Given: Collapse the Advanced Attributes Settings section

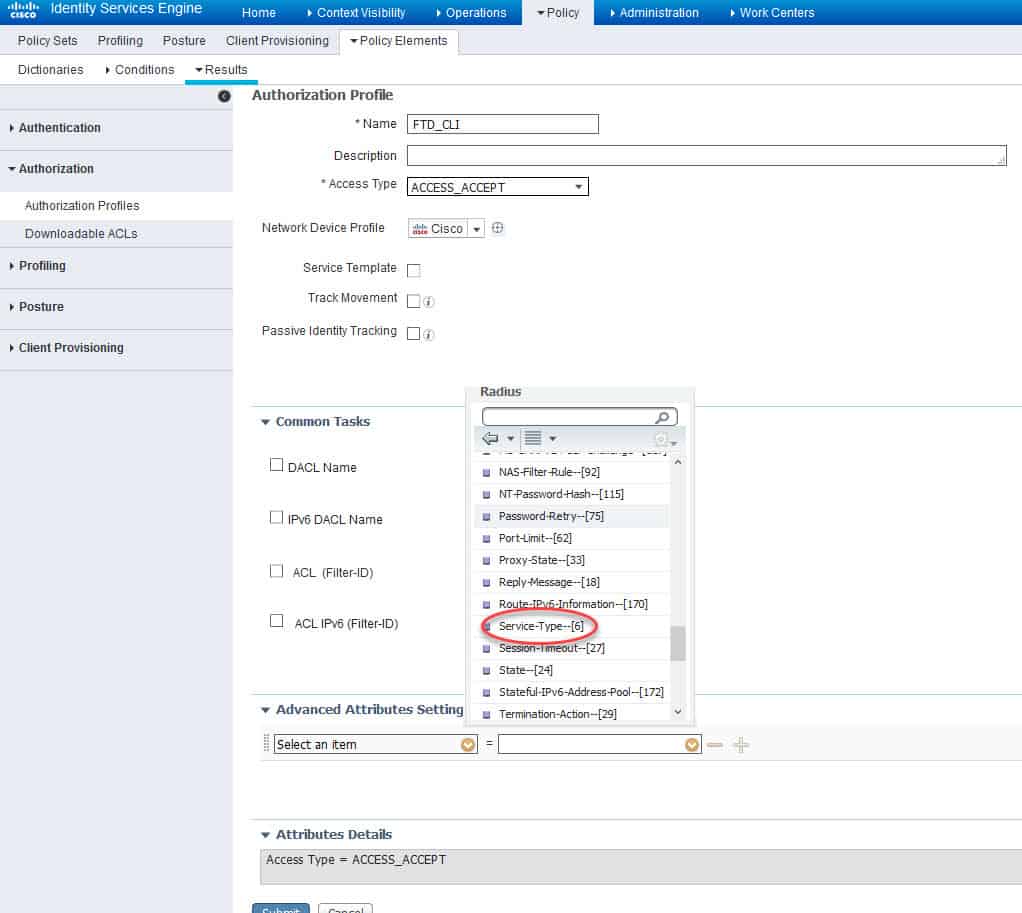Looking at the screenshot, I should (265, 710).
